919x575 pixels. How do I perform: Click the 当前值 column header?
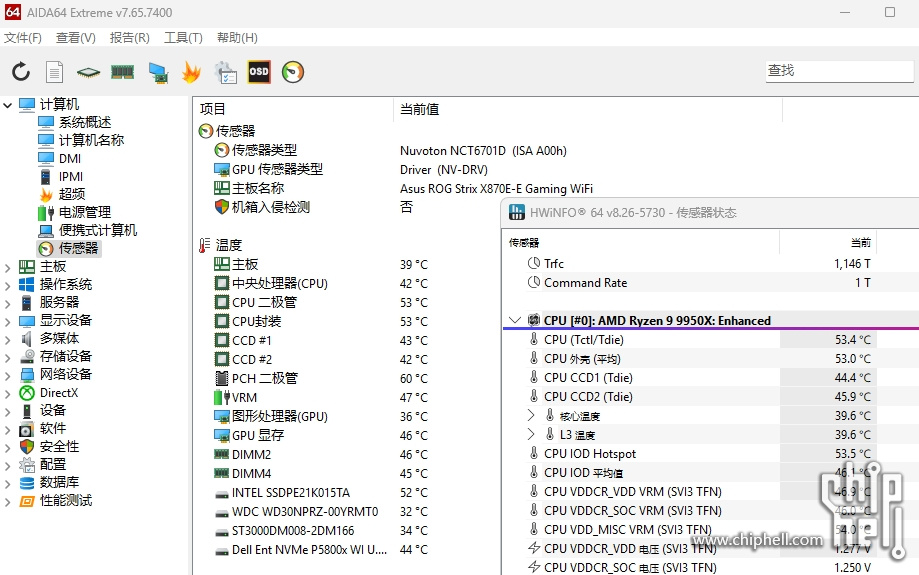[x=588, y=109]
